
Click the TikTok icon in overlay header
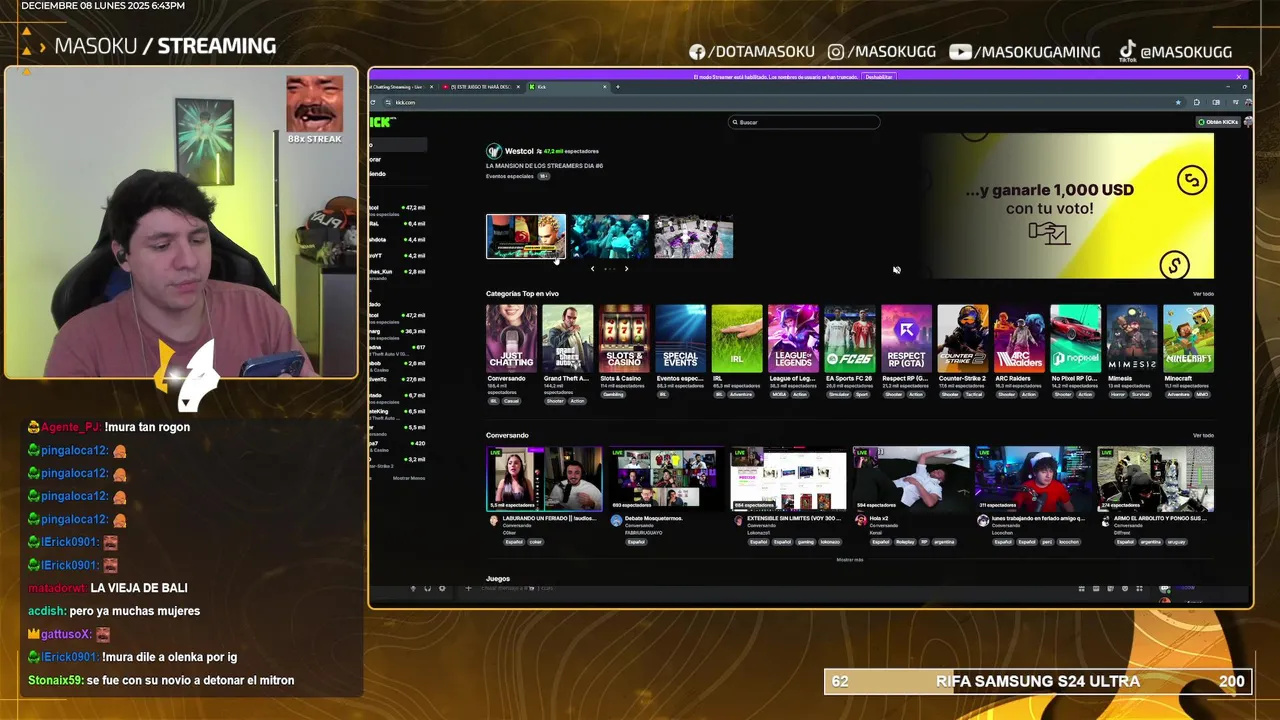tap(1127, 50)
